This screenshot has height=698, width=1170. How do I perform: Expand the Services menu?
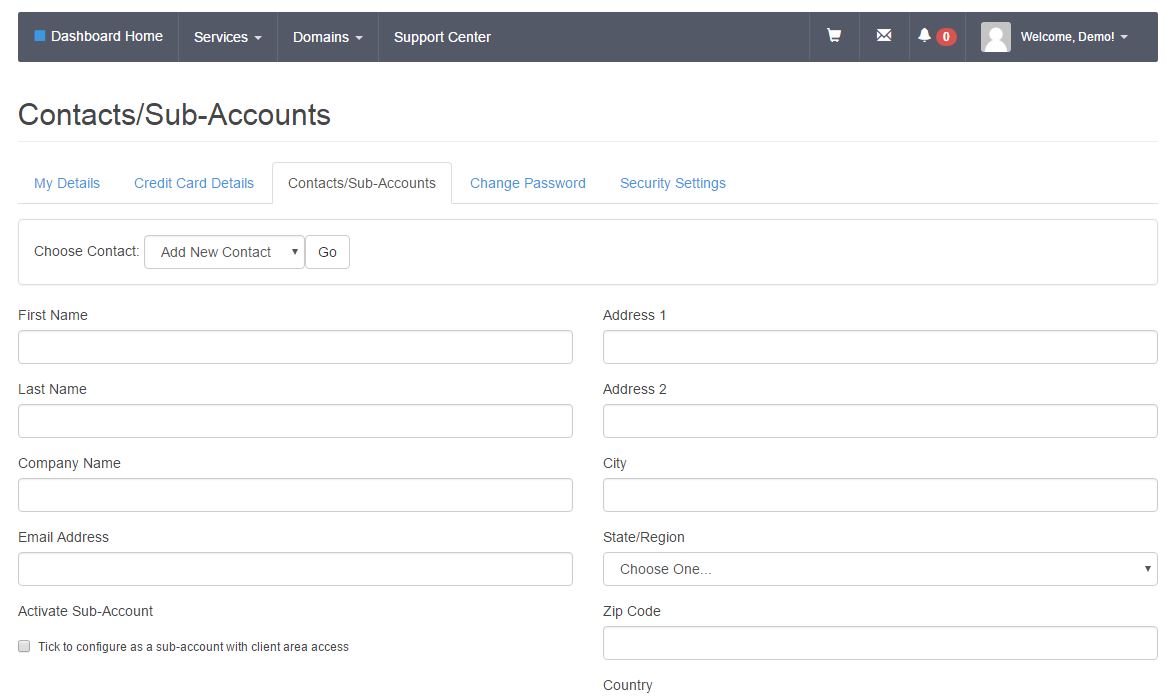click(227, 37)
